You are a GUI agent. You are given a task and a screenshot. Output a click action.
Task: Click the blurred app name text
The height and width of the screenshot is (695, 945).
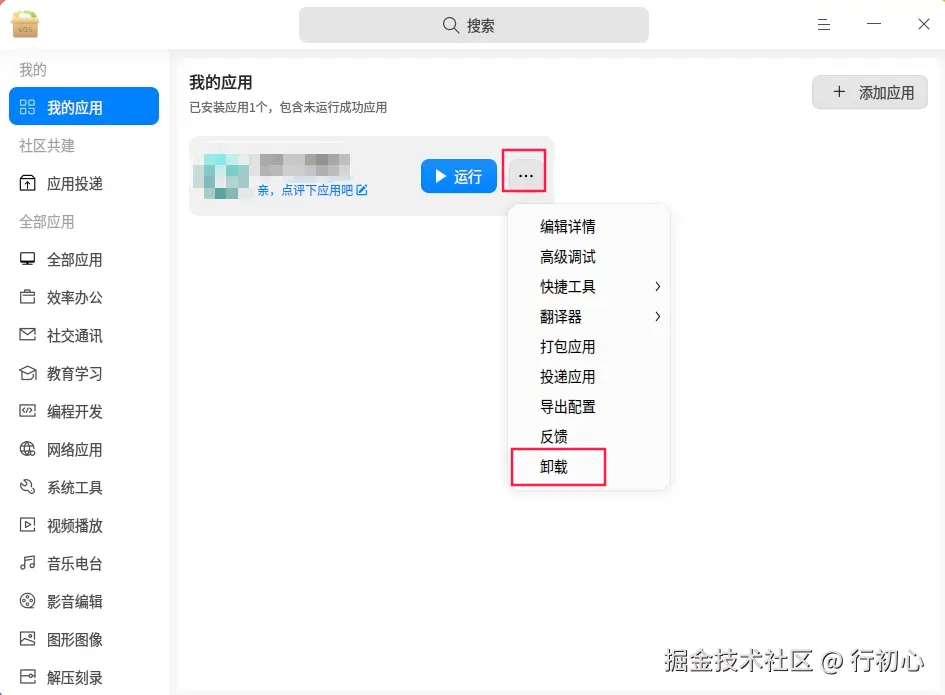304,165
